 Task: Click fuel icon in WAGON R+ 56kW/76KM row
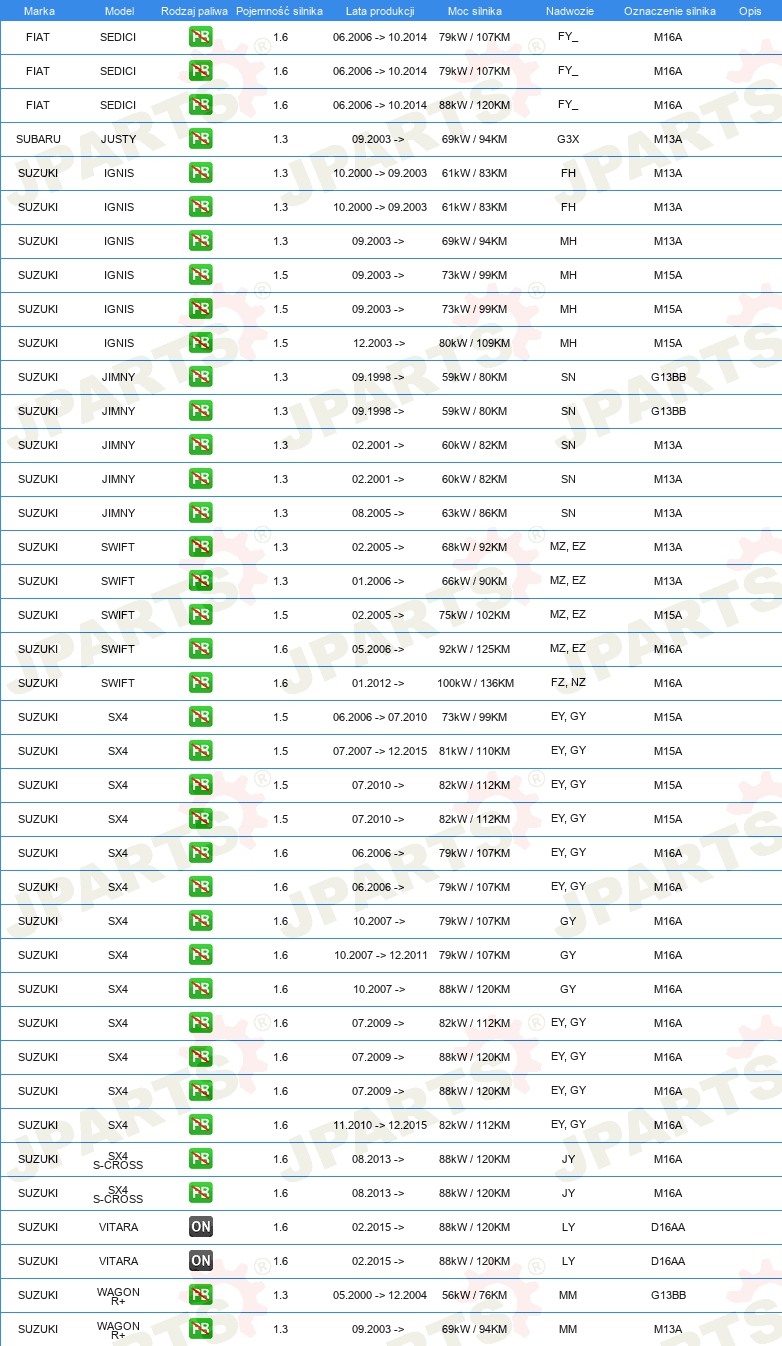coord(201,1295)
